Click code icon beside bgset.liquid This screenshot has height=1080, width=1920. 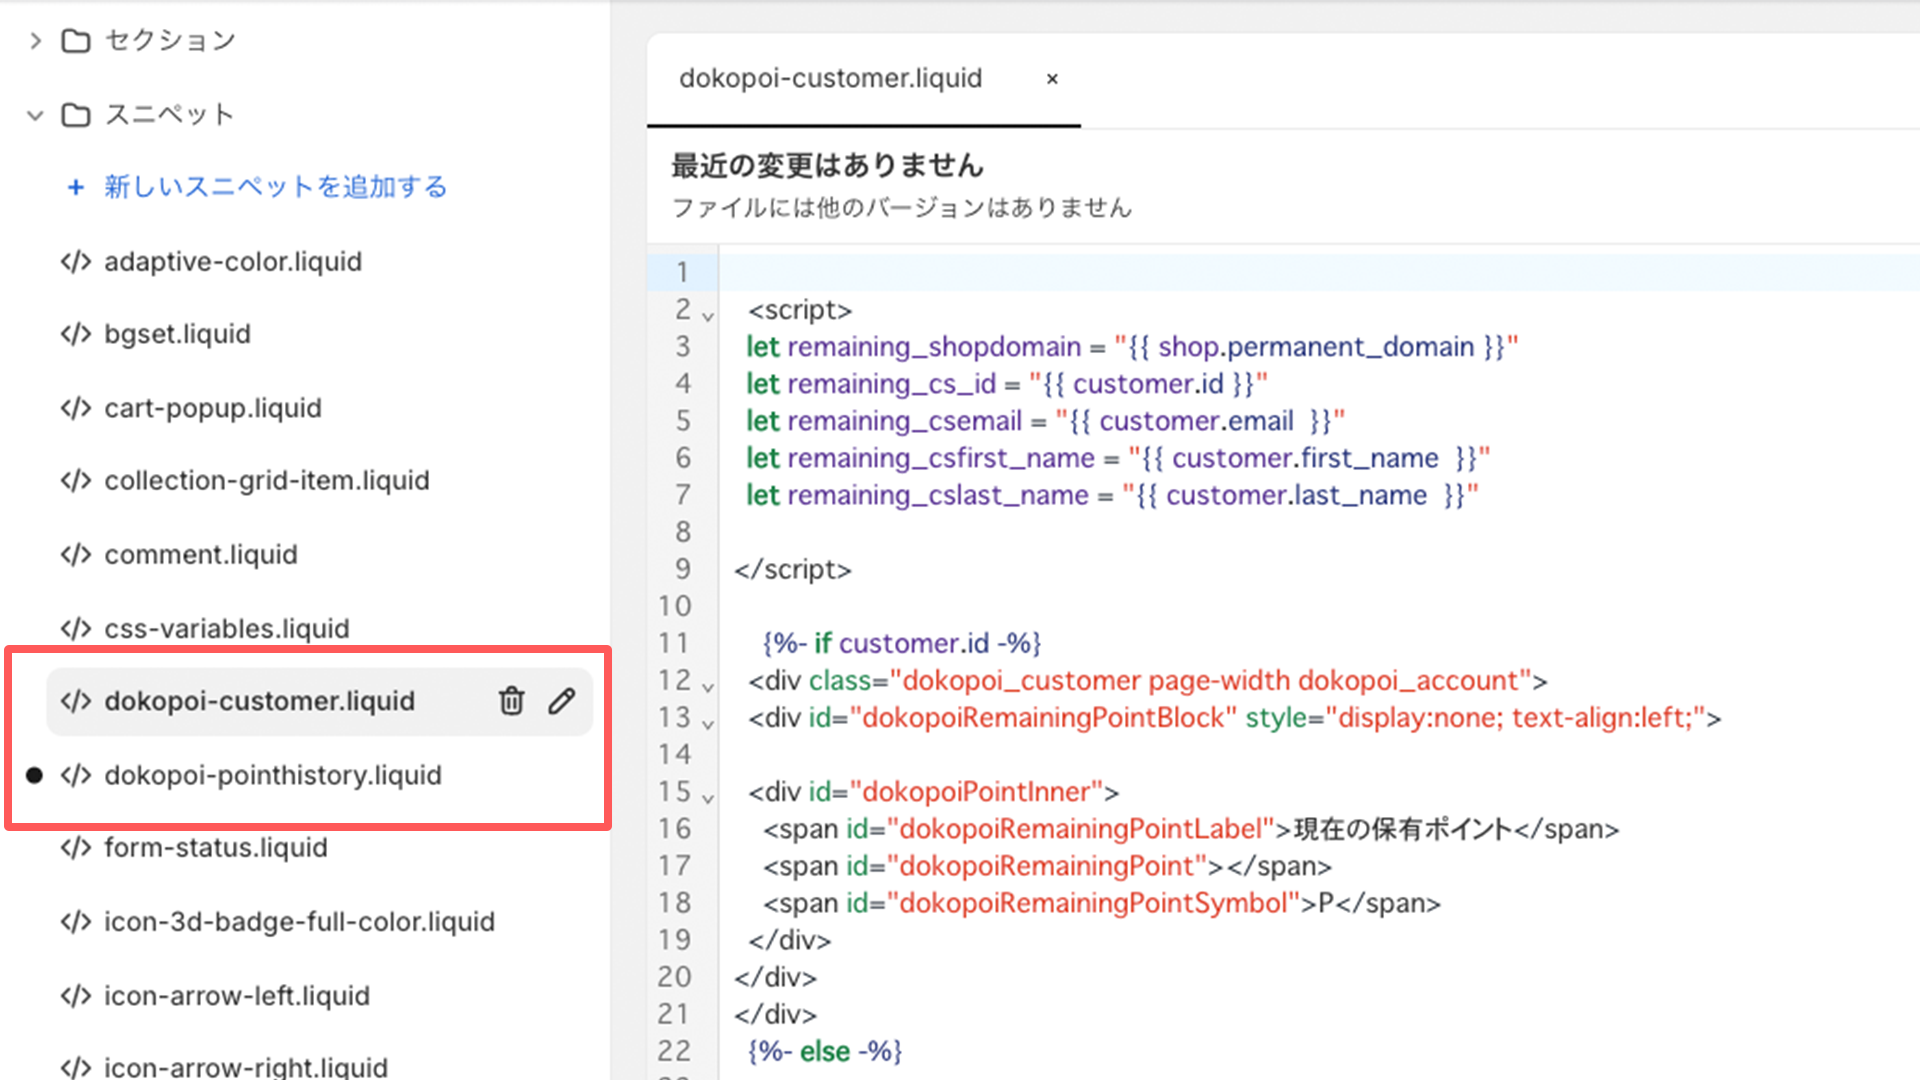pos(76,334)
